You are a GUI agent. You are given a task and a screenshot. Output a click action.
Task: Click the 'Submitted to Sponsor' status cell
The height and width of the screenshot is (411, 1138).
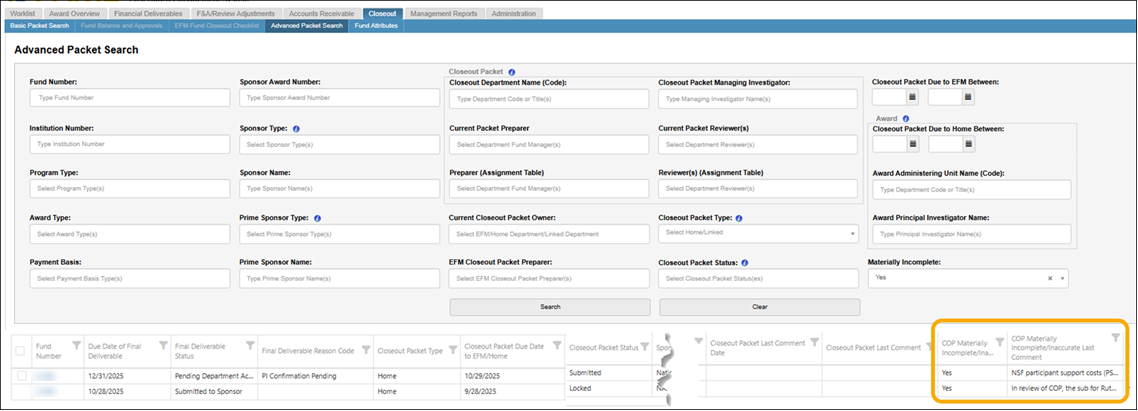(214, 391)
